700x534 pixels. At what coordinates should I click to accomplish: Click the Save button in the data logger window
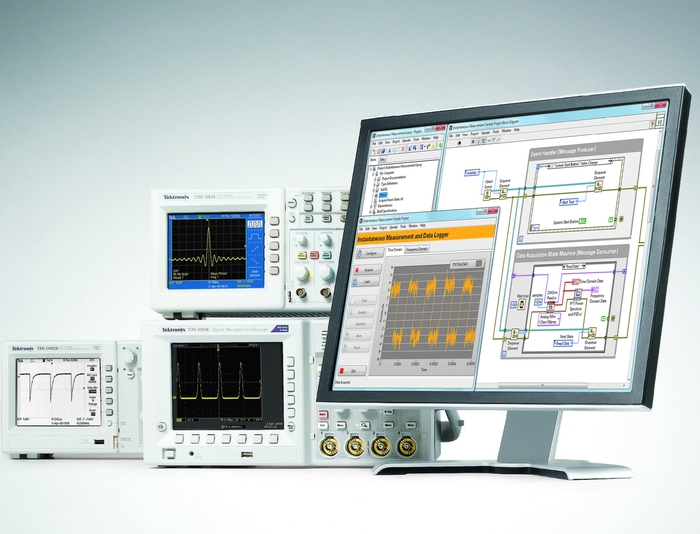(x=358, y=335)
